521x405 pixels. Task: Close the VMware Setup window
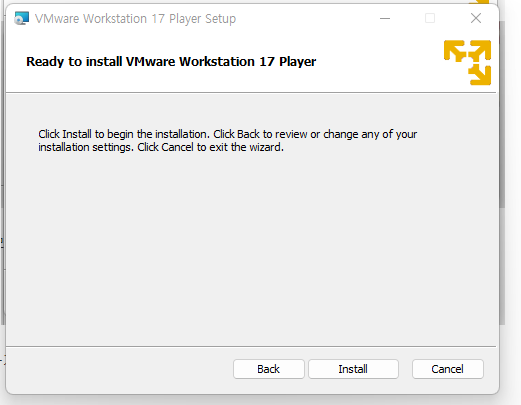[x=476, y=18]
